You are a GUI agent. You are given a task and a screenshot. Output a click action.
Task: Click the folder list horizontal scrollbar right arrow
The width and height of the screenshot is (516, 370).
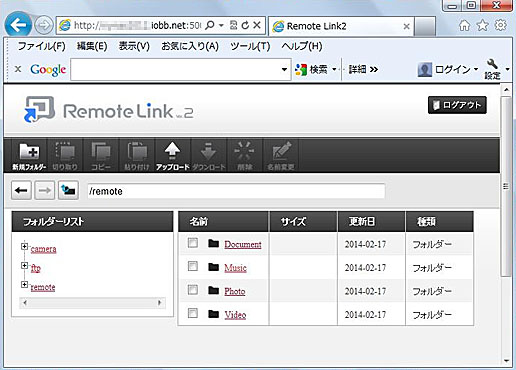[160, 303]
